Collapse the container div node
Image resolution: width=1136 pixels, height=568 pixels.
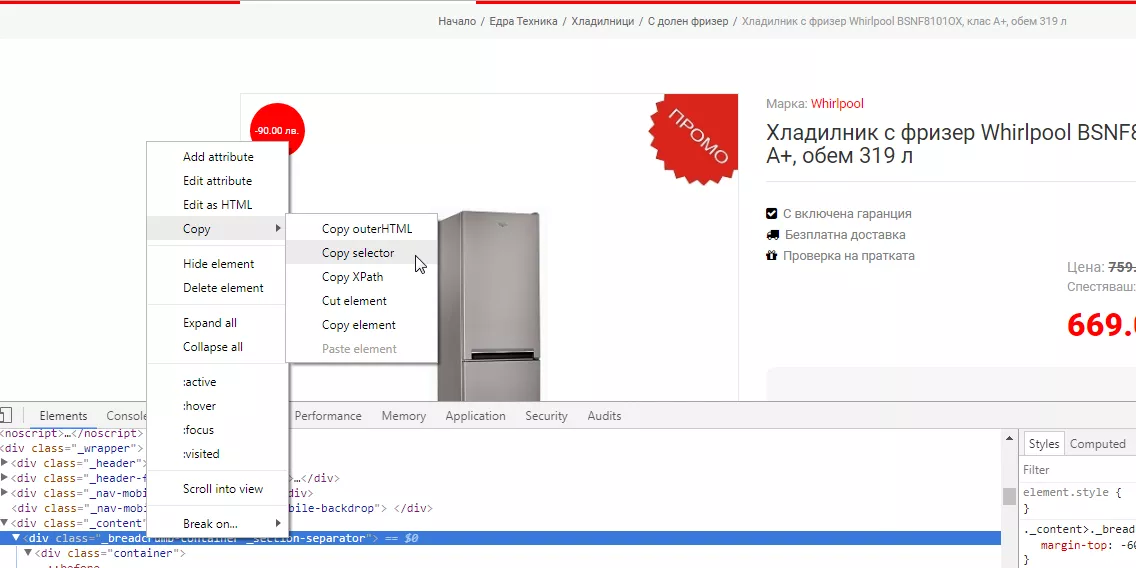28,553
